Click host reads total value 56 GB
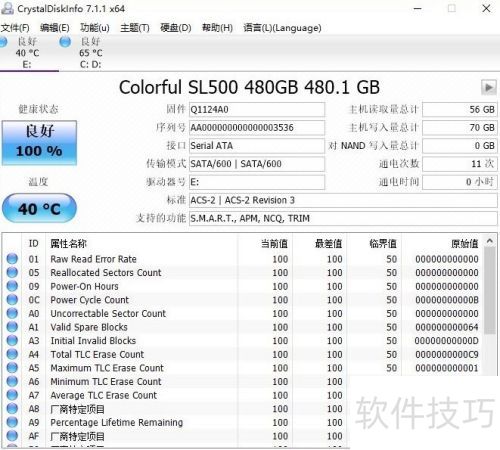Image resolution: width=500 pixels, height=450 pixels. click(x=460, y=109)
